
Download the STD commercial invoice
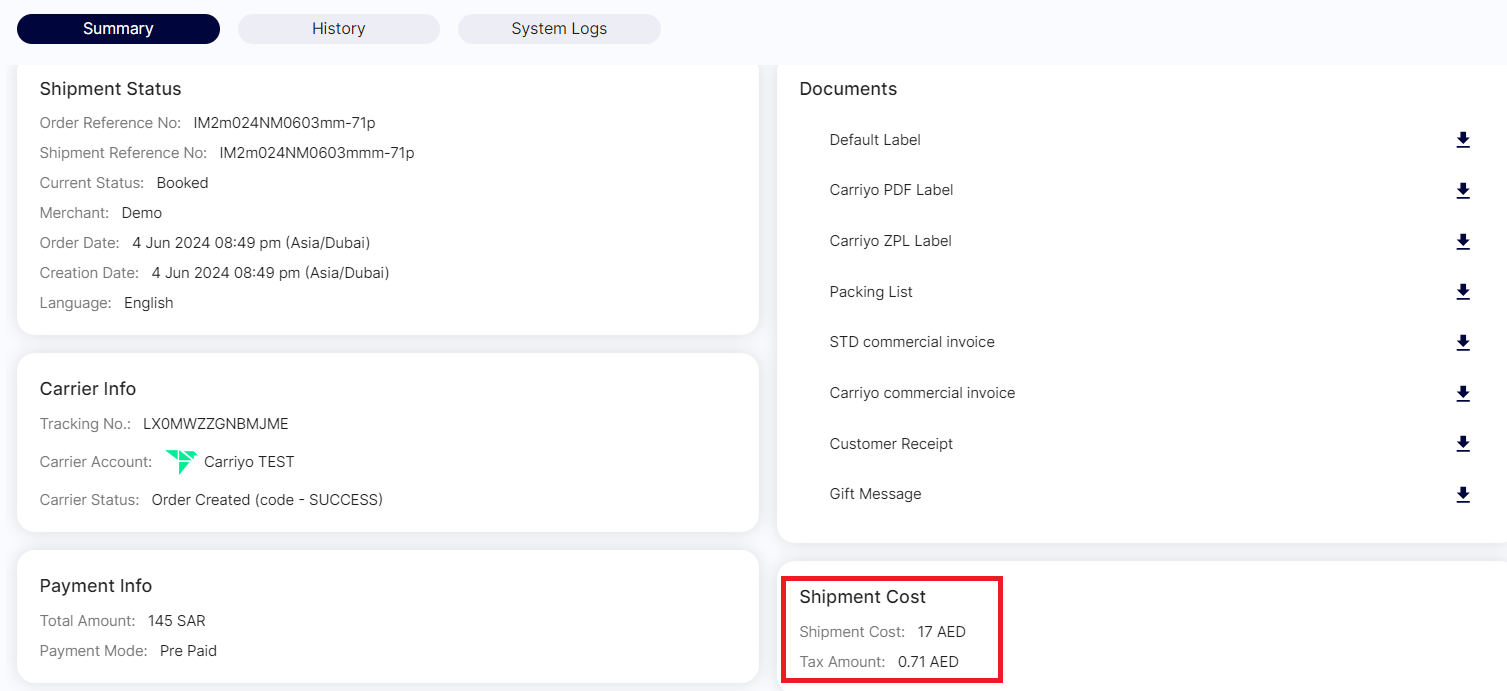(1462, 343)
